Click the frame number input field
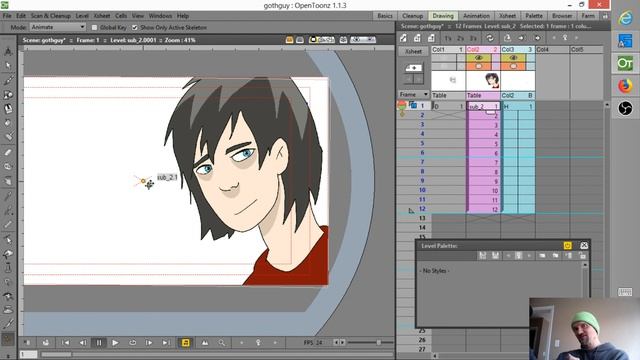This screenshot has width=640, height=360. tap(29, 354)
